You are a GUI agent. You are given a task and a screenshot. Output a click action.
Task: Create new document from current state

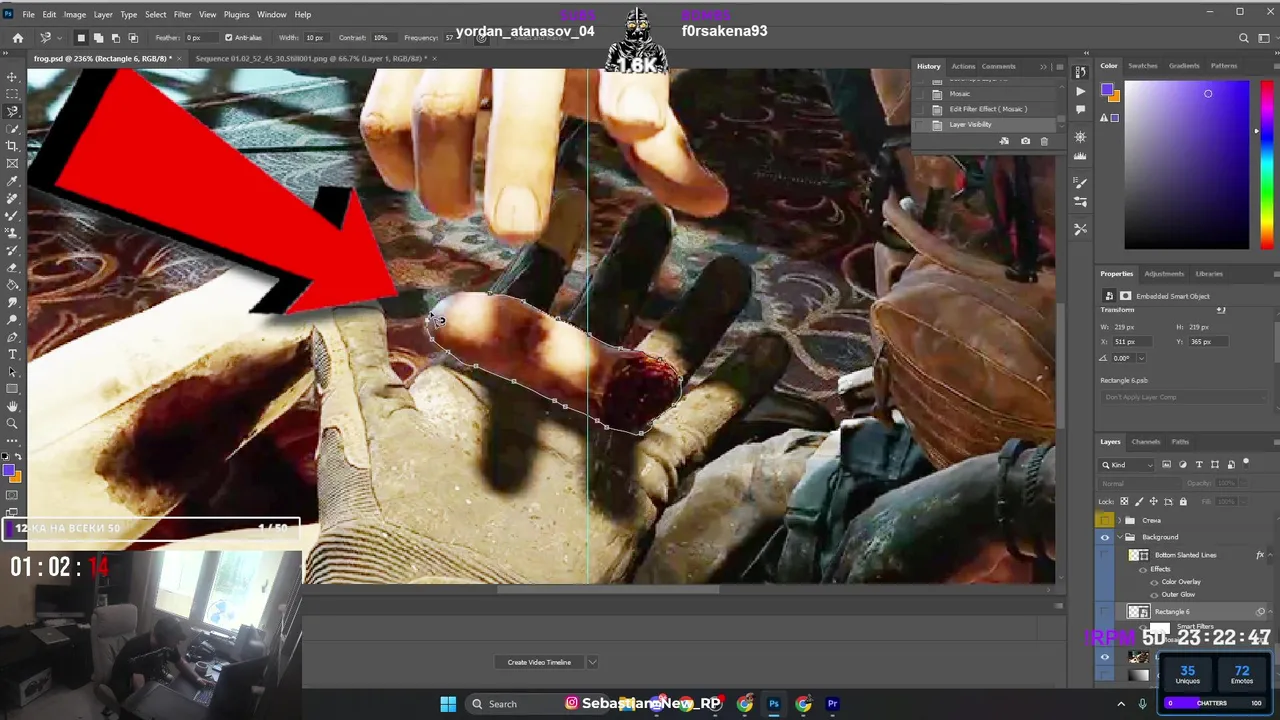[x=1004, y=141]
